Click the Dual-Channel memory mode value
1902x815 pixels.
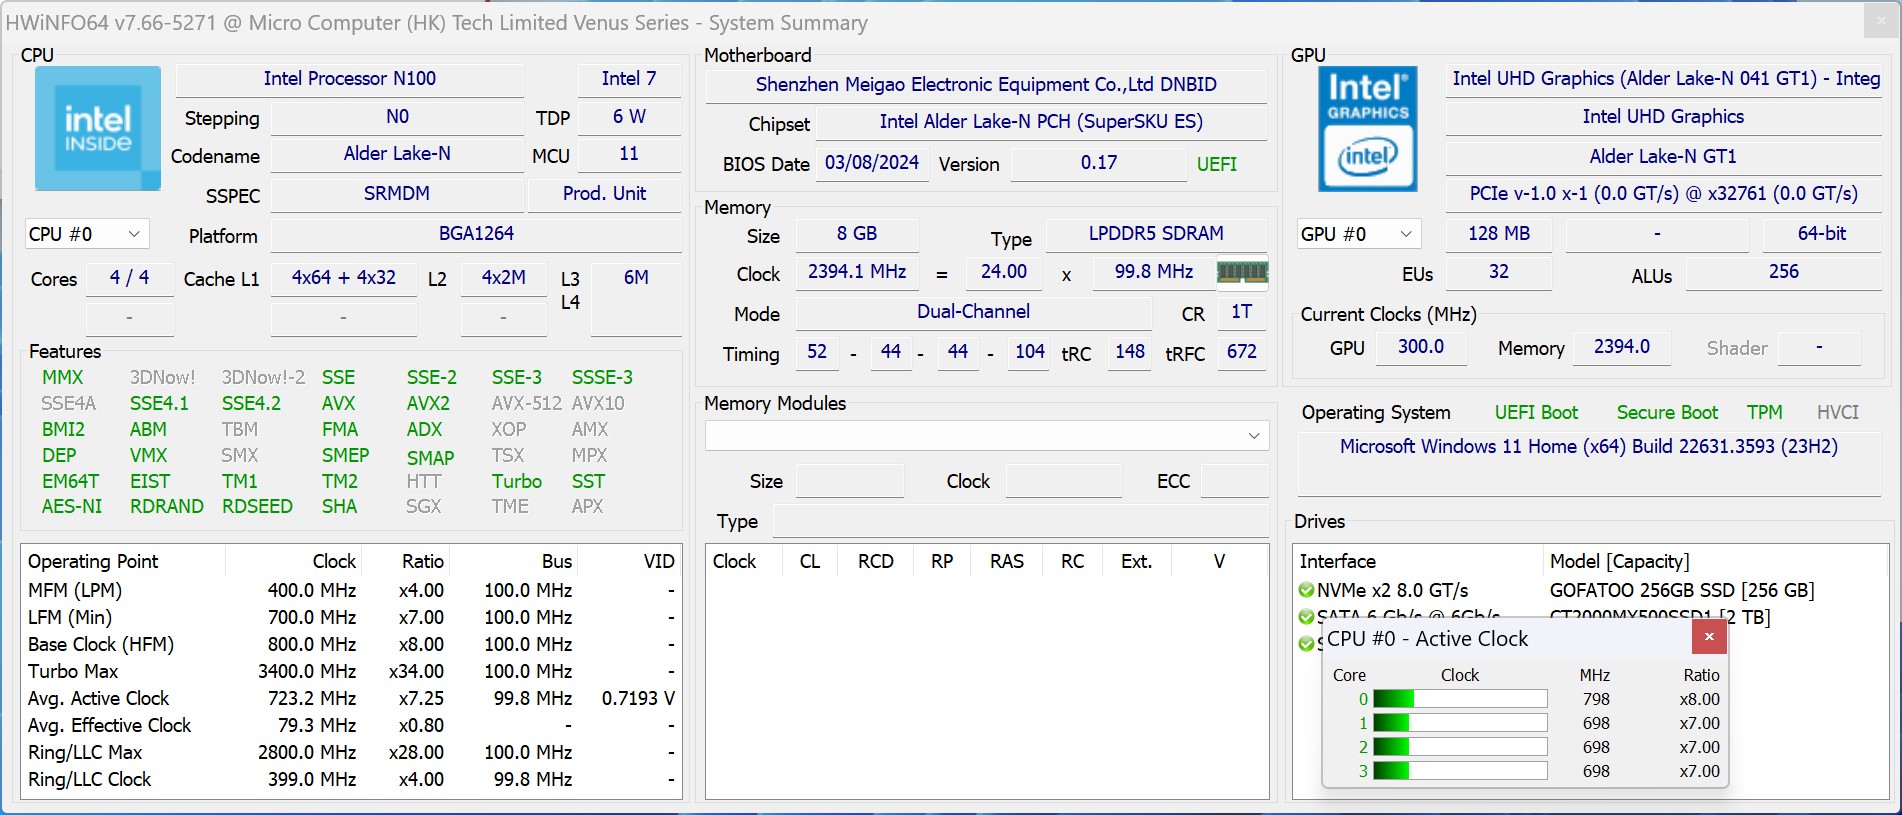pos(973,312)
